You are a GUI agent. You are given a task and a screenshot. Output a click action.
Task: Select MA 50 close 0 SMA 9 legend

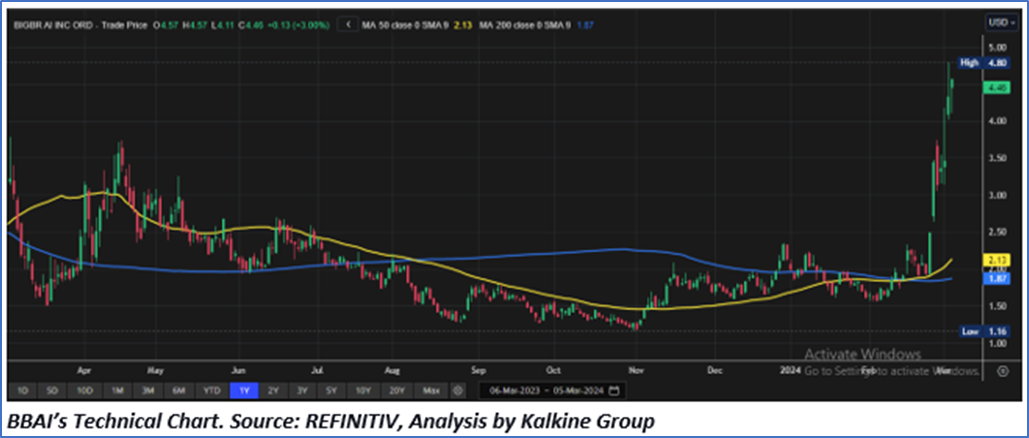point(408,25)
